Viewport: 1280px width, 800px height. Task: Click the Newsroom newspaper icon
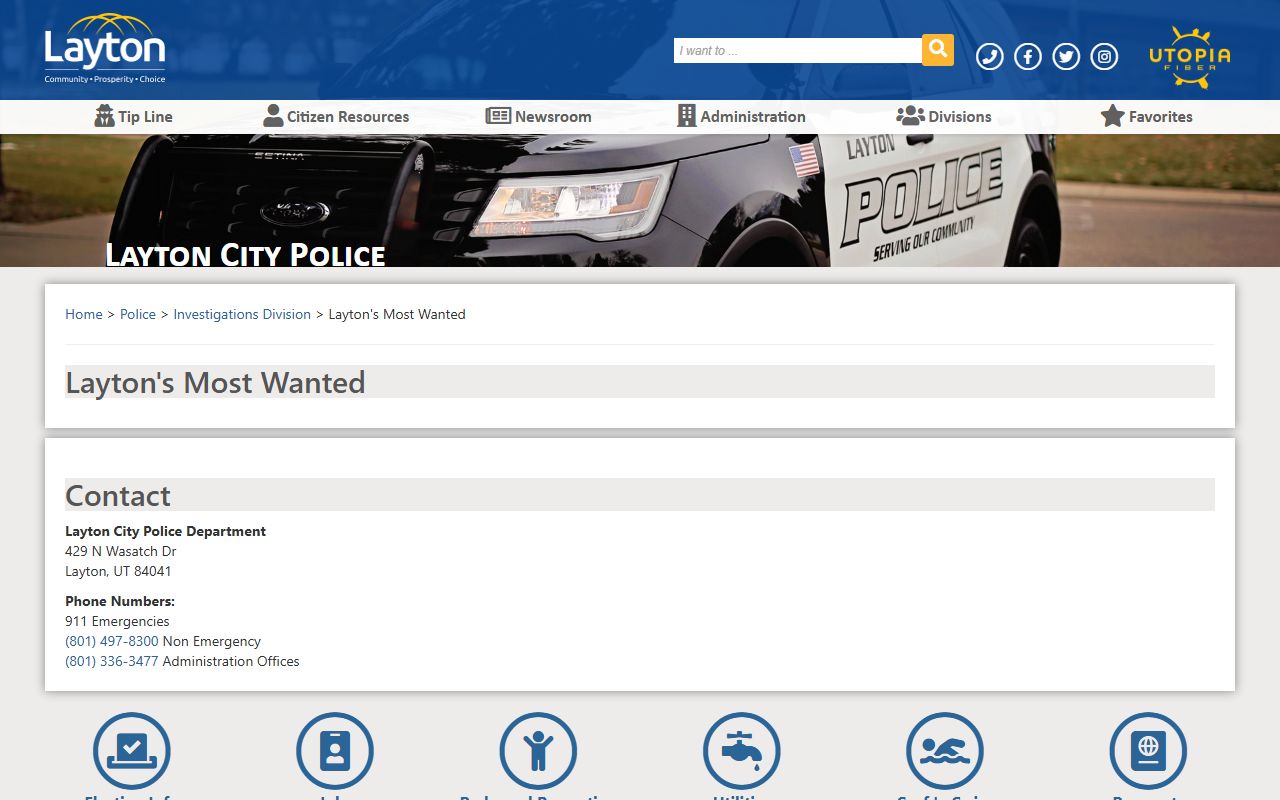pyautogui.click(x=498, y=116)
